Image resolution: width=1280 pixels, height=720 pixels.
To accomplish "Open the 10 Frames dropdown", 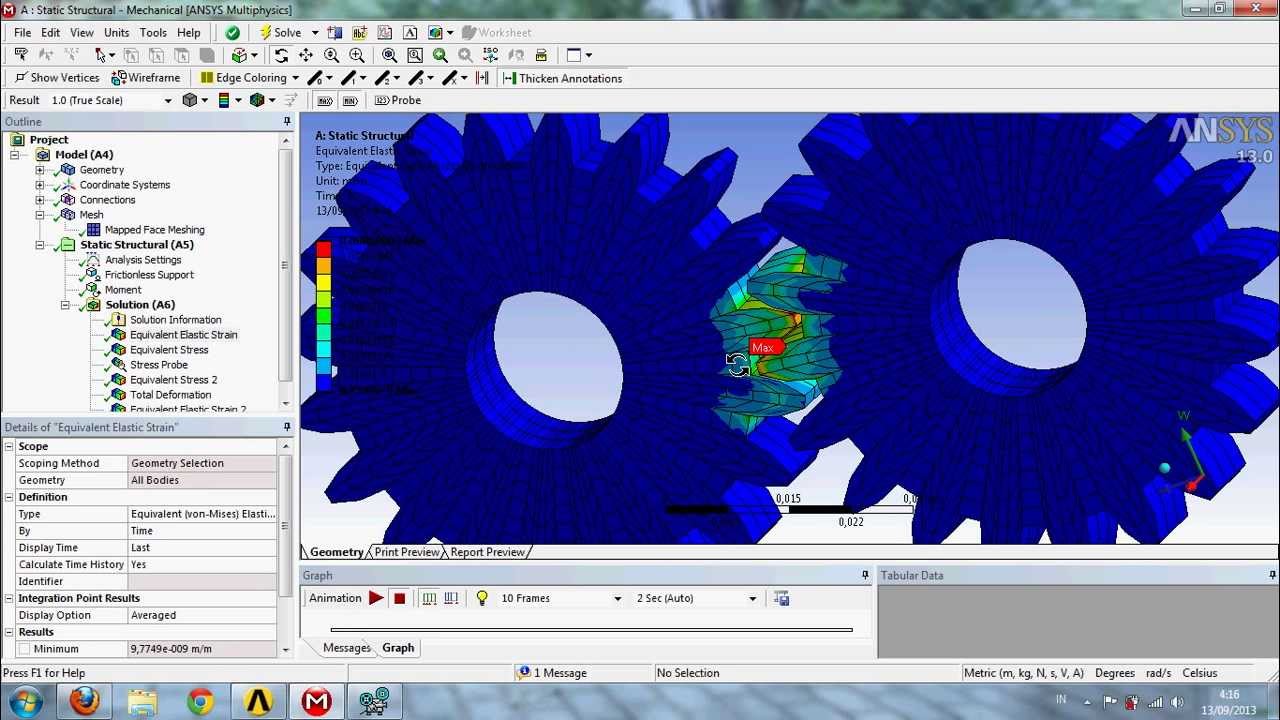I will pos(617,599).
